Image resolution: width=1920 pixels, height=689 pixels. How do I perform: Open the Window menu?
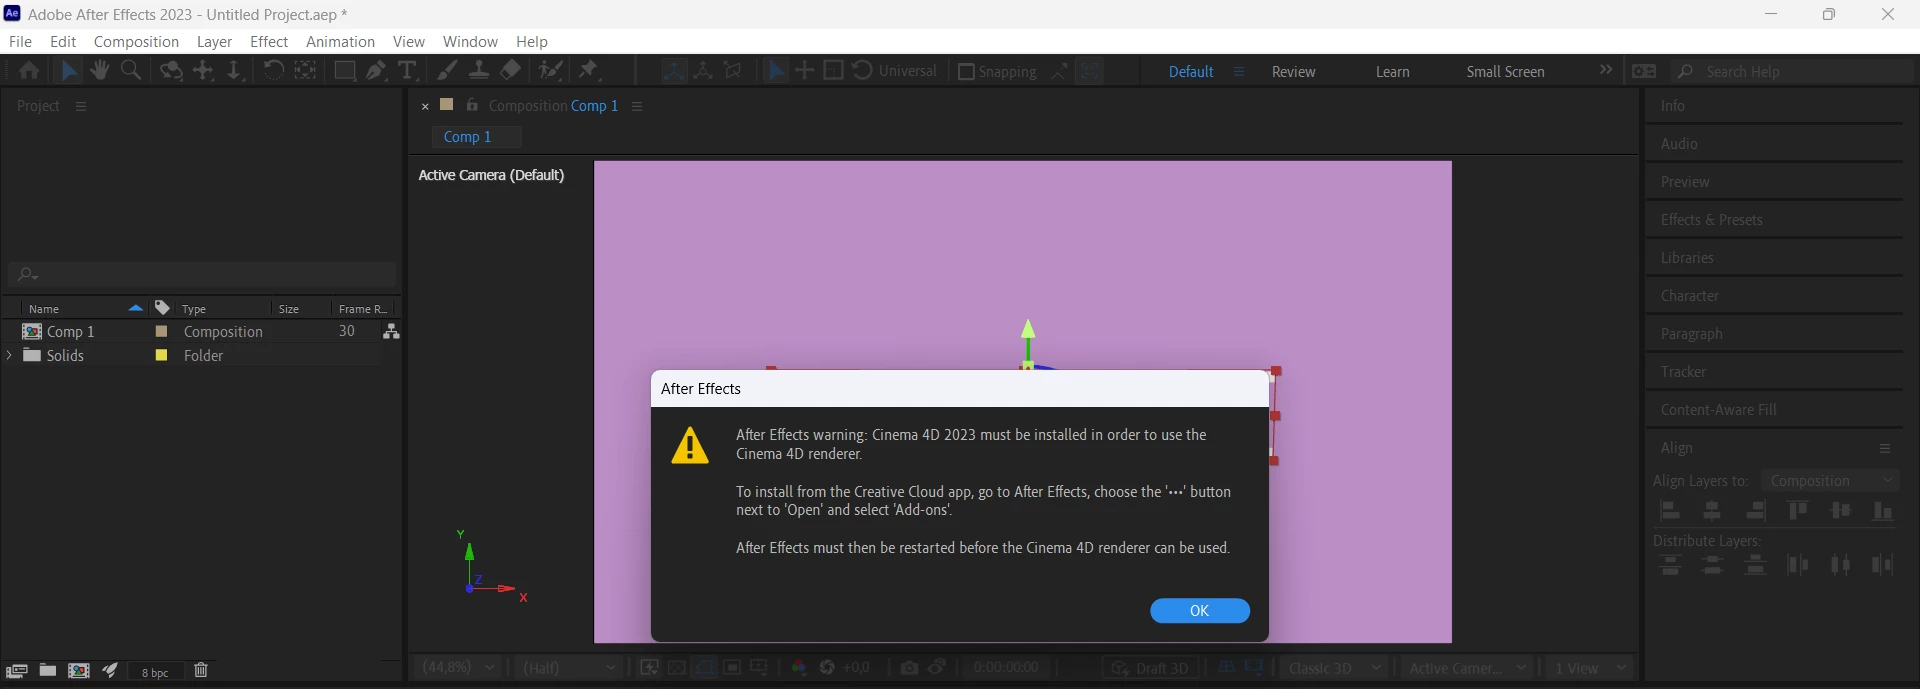coord(470,41)
